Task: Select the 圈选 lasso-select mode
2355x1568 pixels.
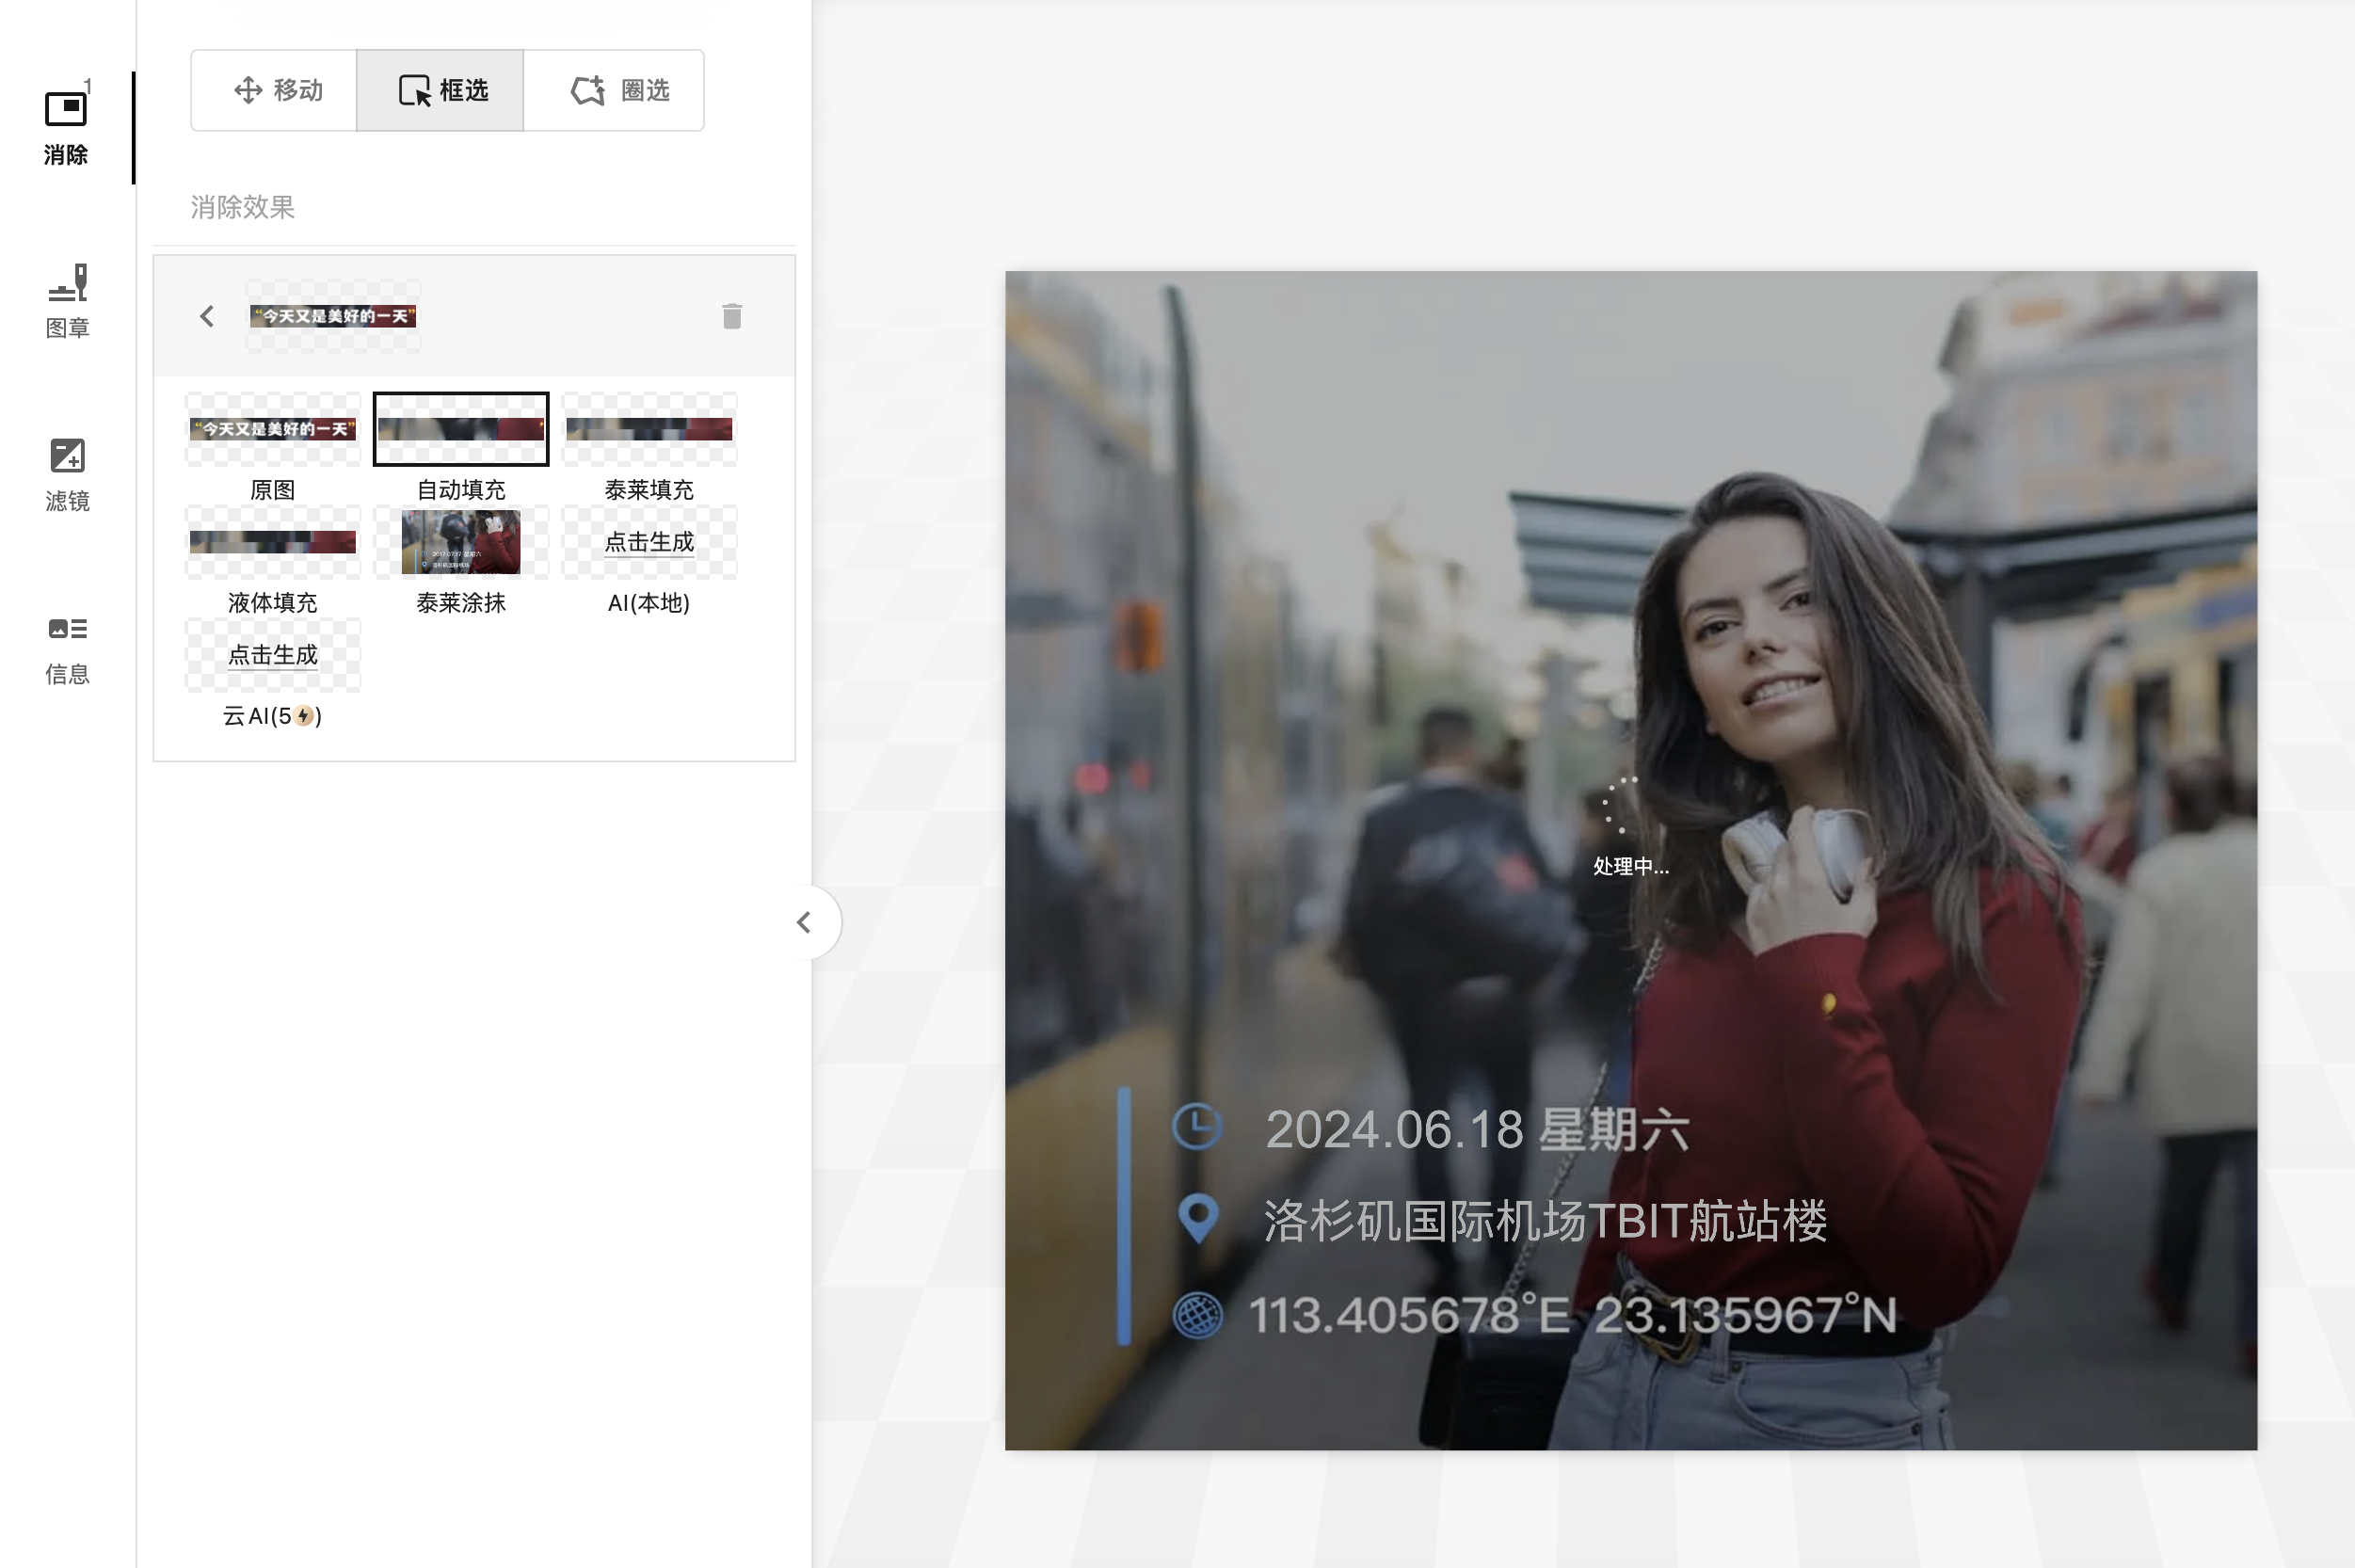Action: (x=618, y=90)
